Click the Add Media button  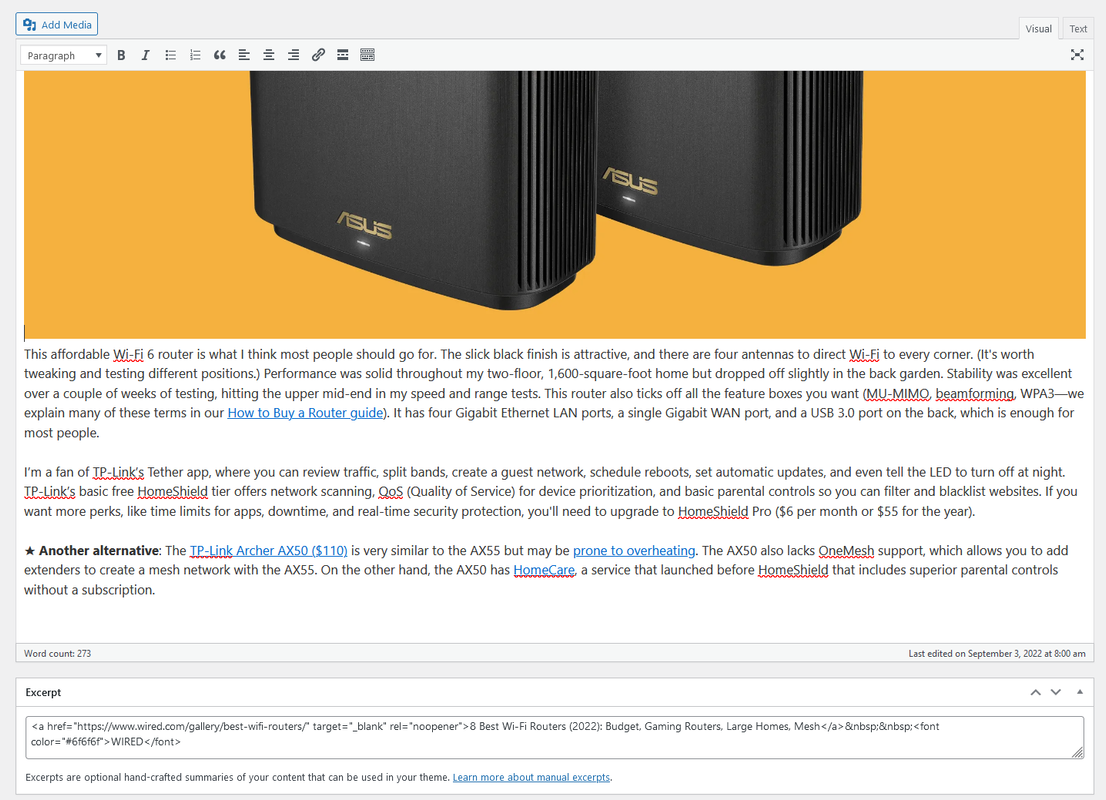(56, 24)
